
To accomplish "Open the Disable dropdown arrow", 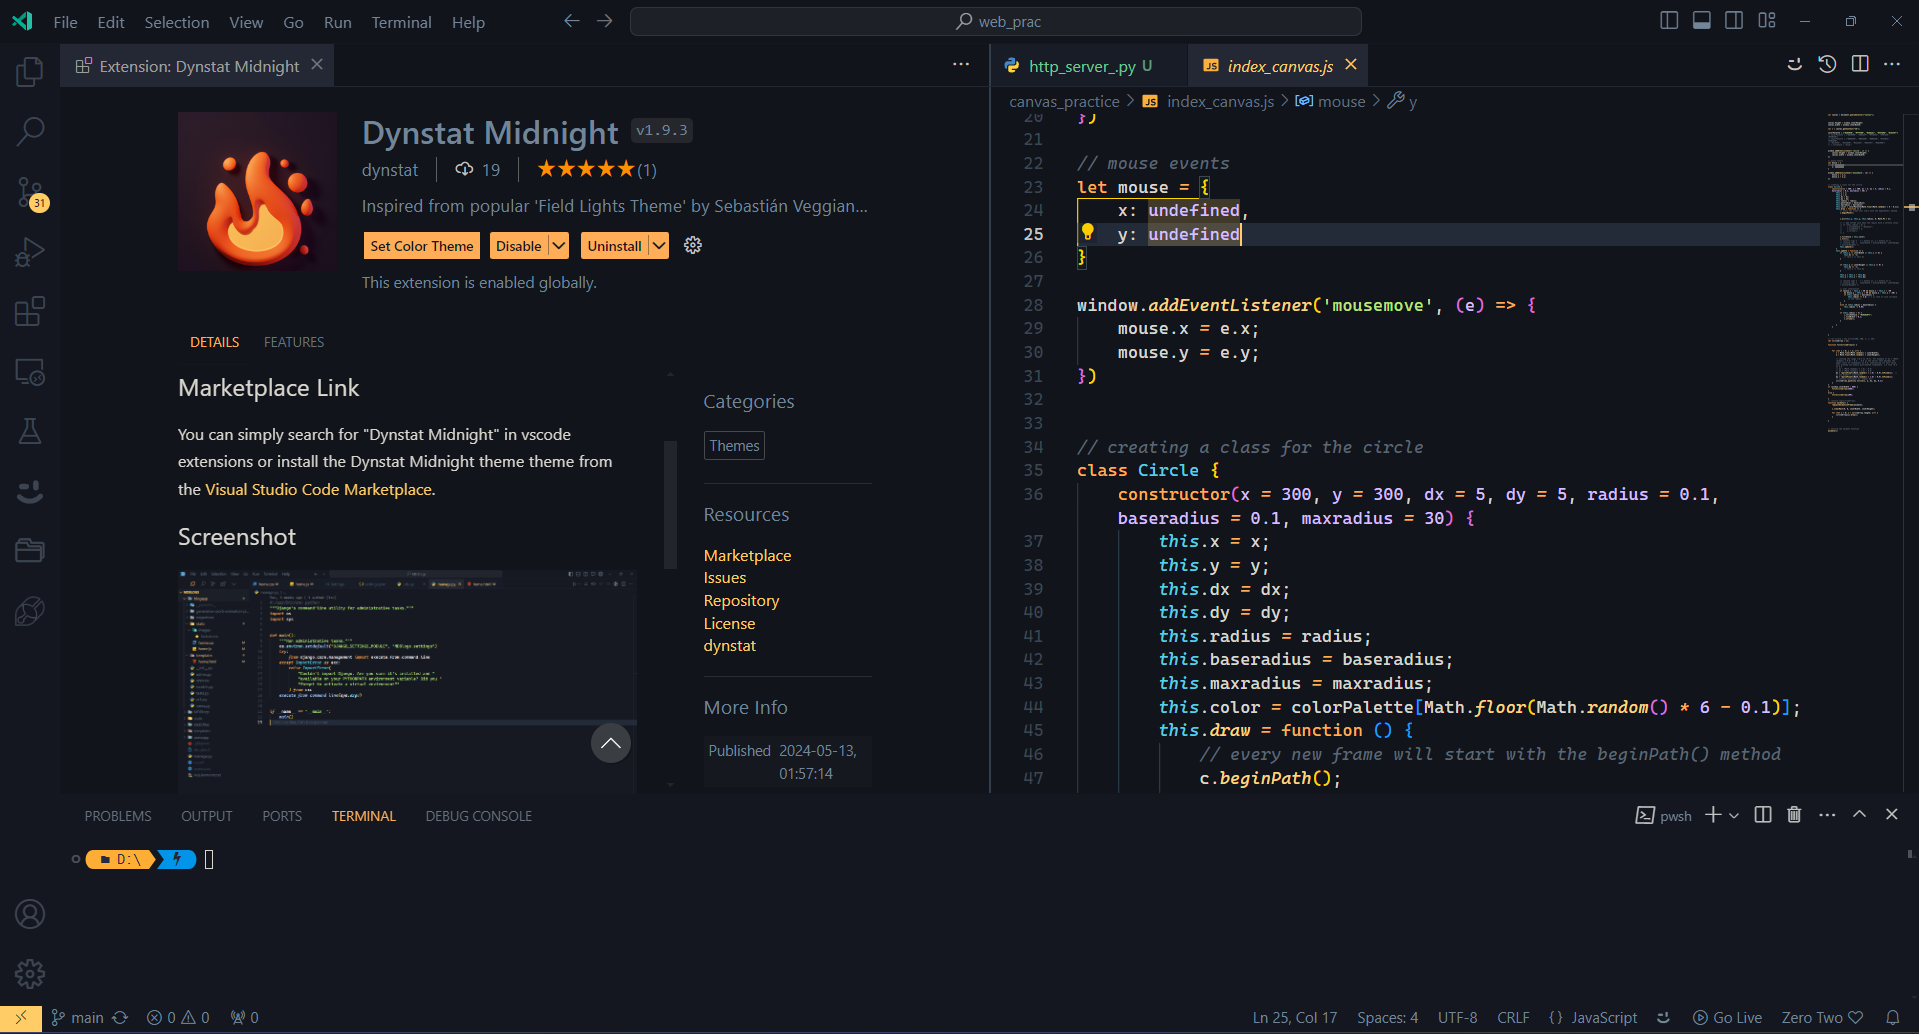I will coord(559,246).
